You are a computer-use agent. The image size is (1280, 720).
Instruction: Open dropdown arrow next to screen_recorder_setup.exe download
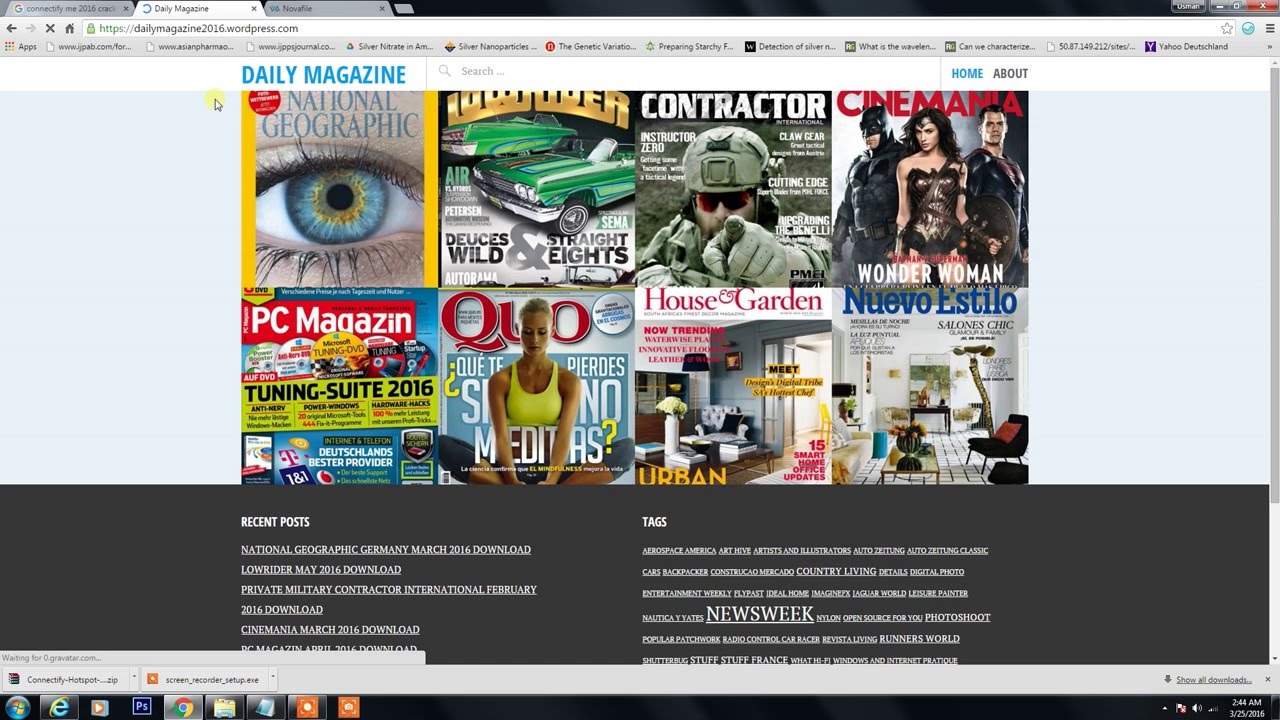(272, 679)
